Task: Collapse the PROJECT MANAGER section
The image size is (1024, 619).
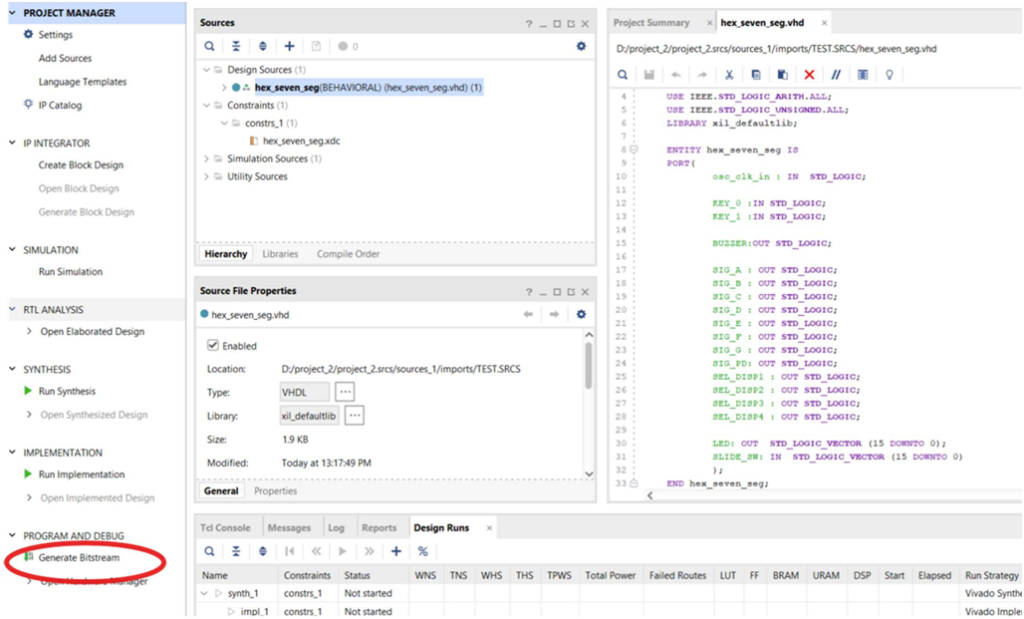Action: pos(12,13)
